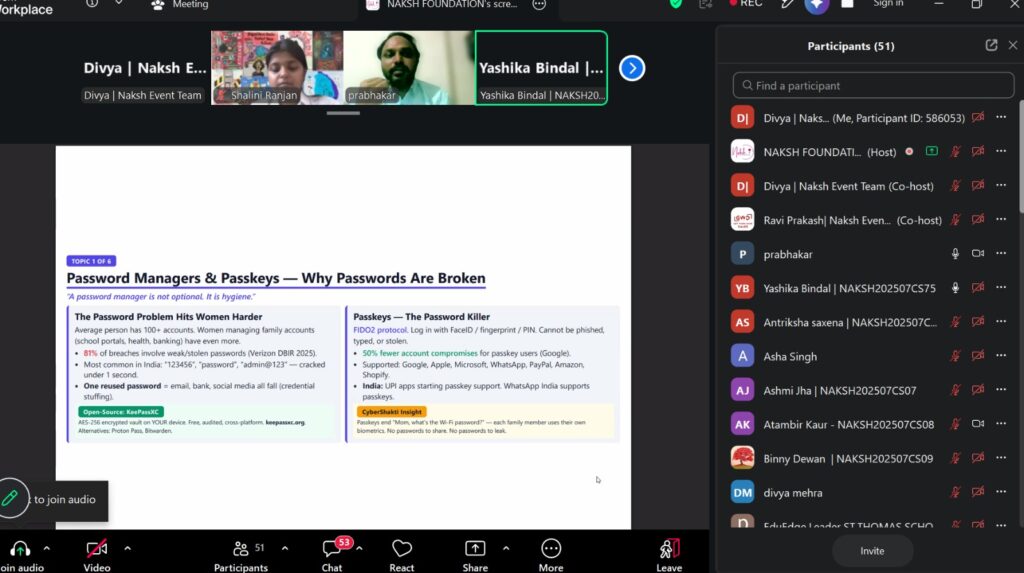Toggle Yashika Bindal's microphone icon
The width and height of the screenshot is (1024, 573).
(955, 287)
